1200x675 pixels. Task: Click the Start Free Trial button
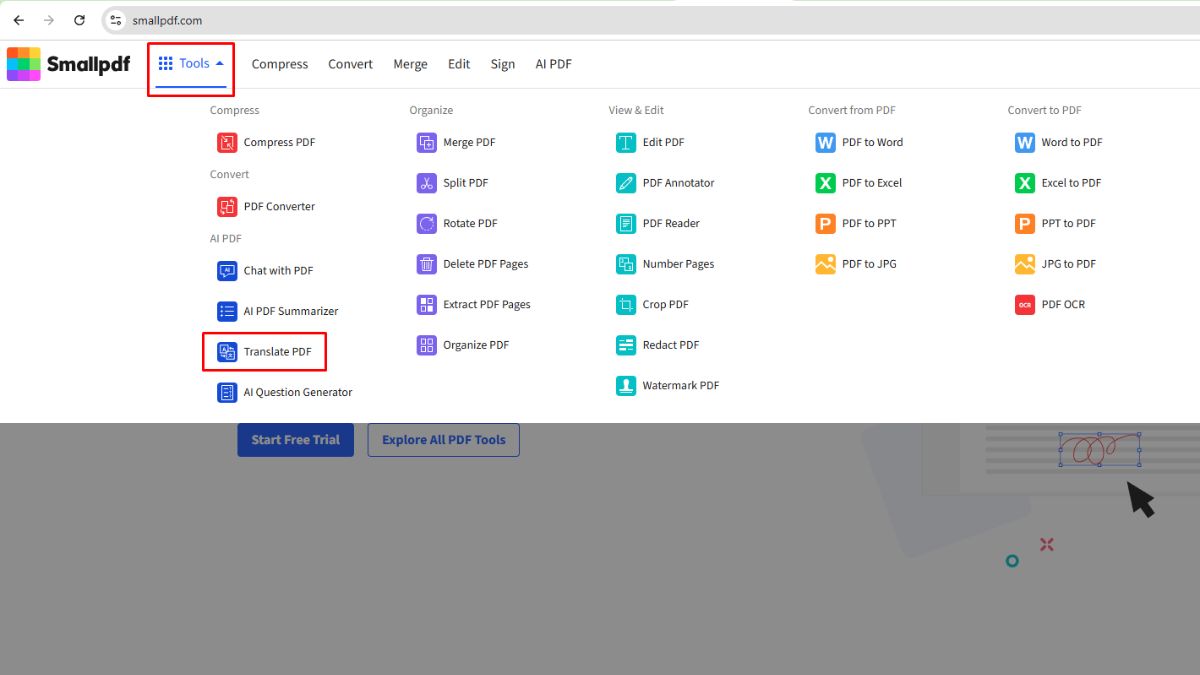[x=295, y=440]
